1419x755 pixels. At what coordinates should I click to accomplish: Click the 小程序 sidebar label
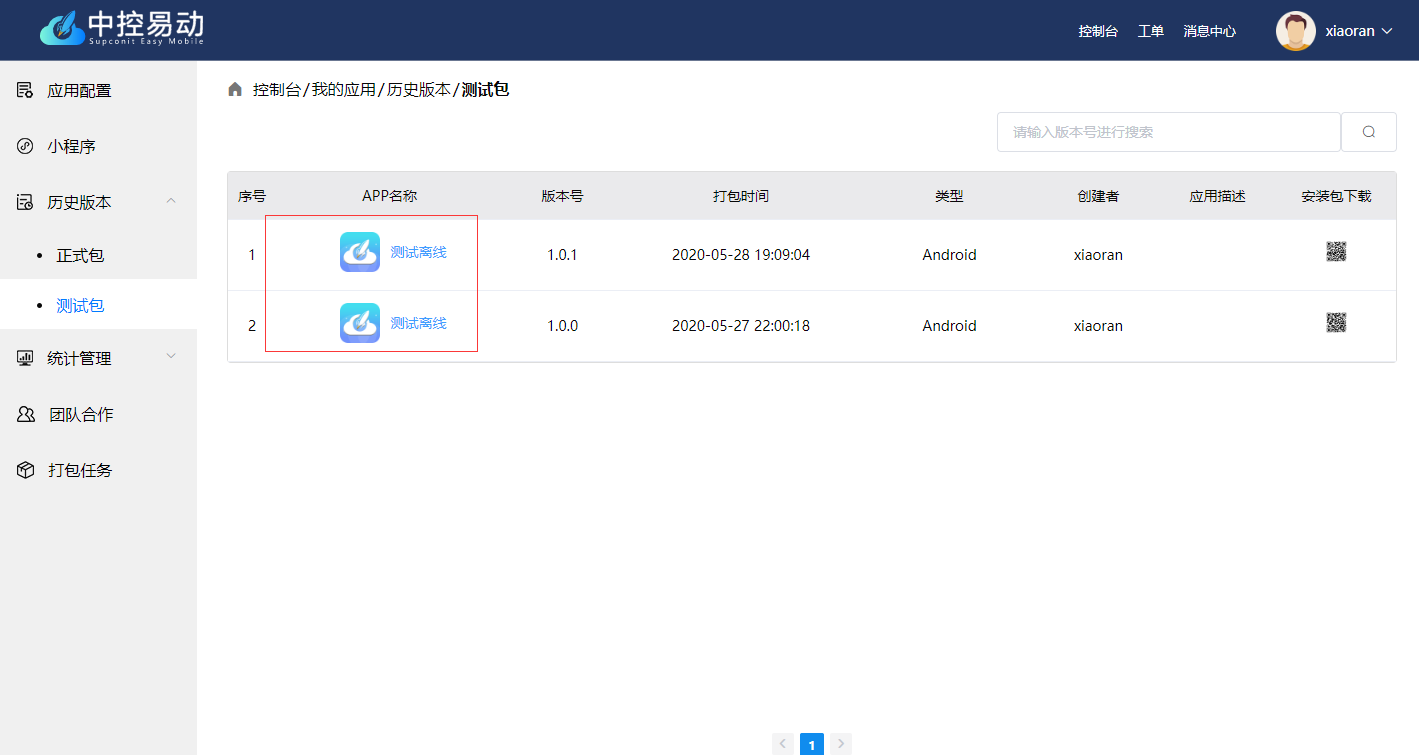[x=71, y=146]
